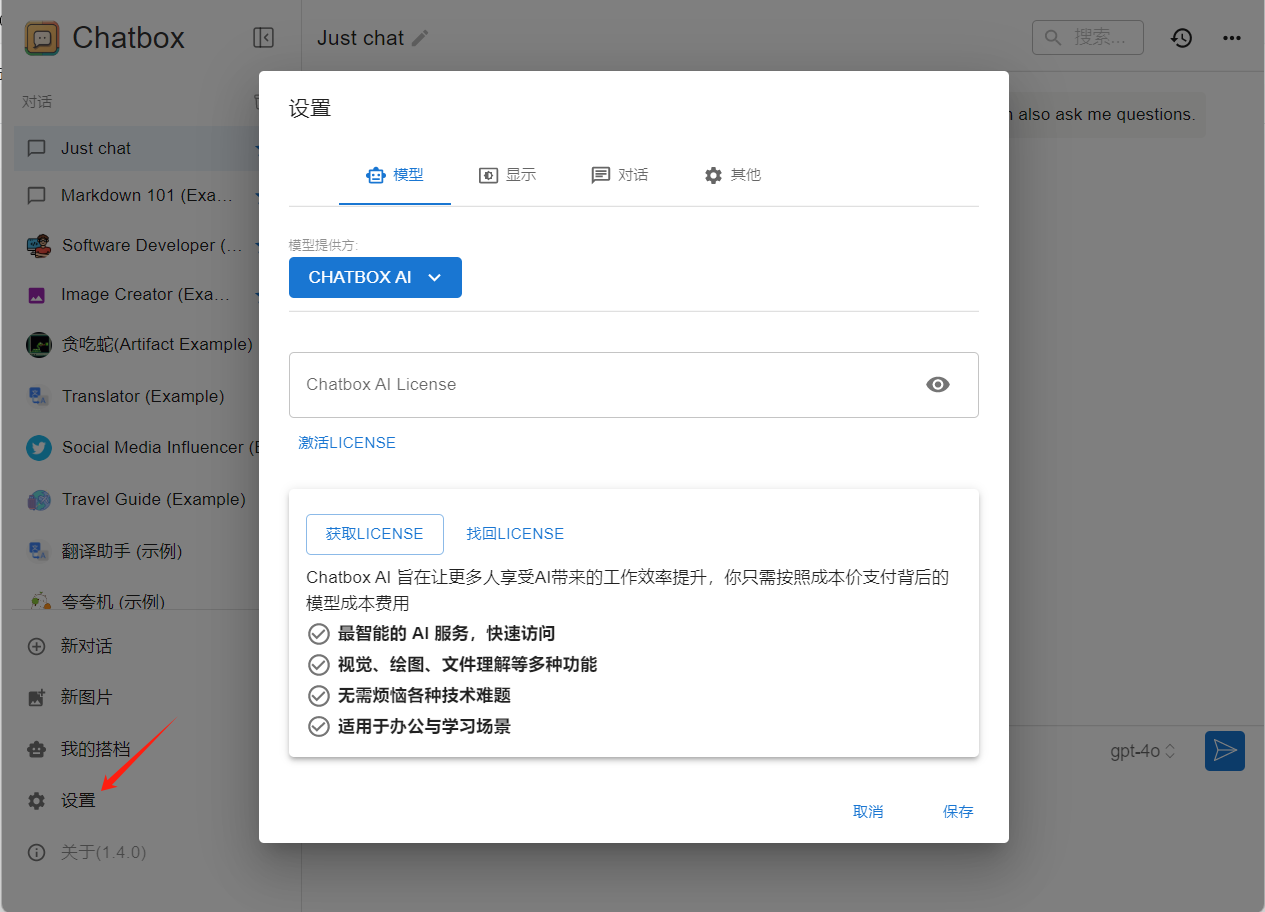Open the Social Media Influencer Twitter avatar
This screenshot has width=1265, height=912.
pyautogui.click(x=38, y=447)
